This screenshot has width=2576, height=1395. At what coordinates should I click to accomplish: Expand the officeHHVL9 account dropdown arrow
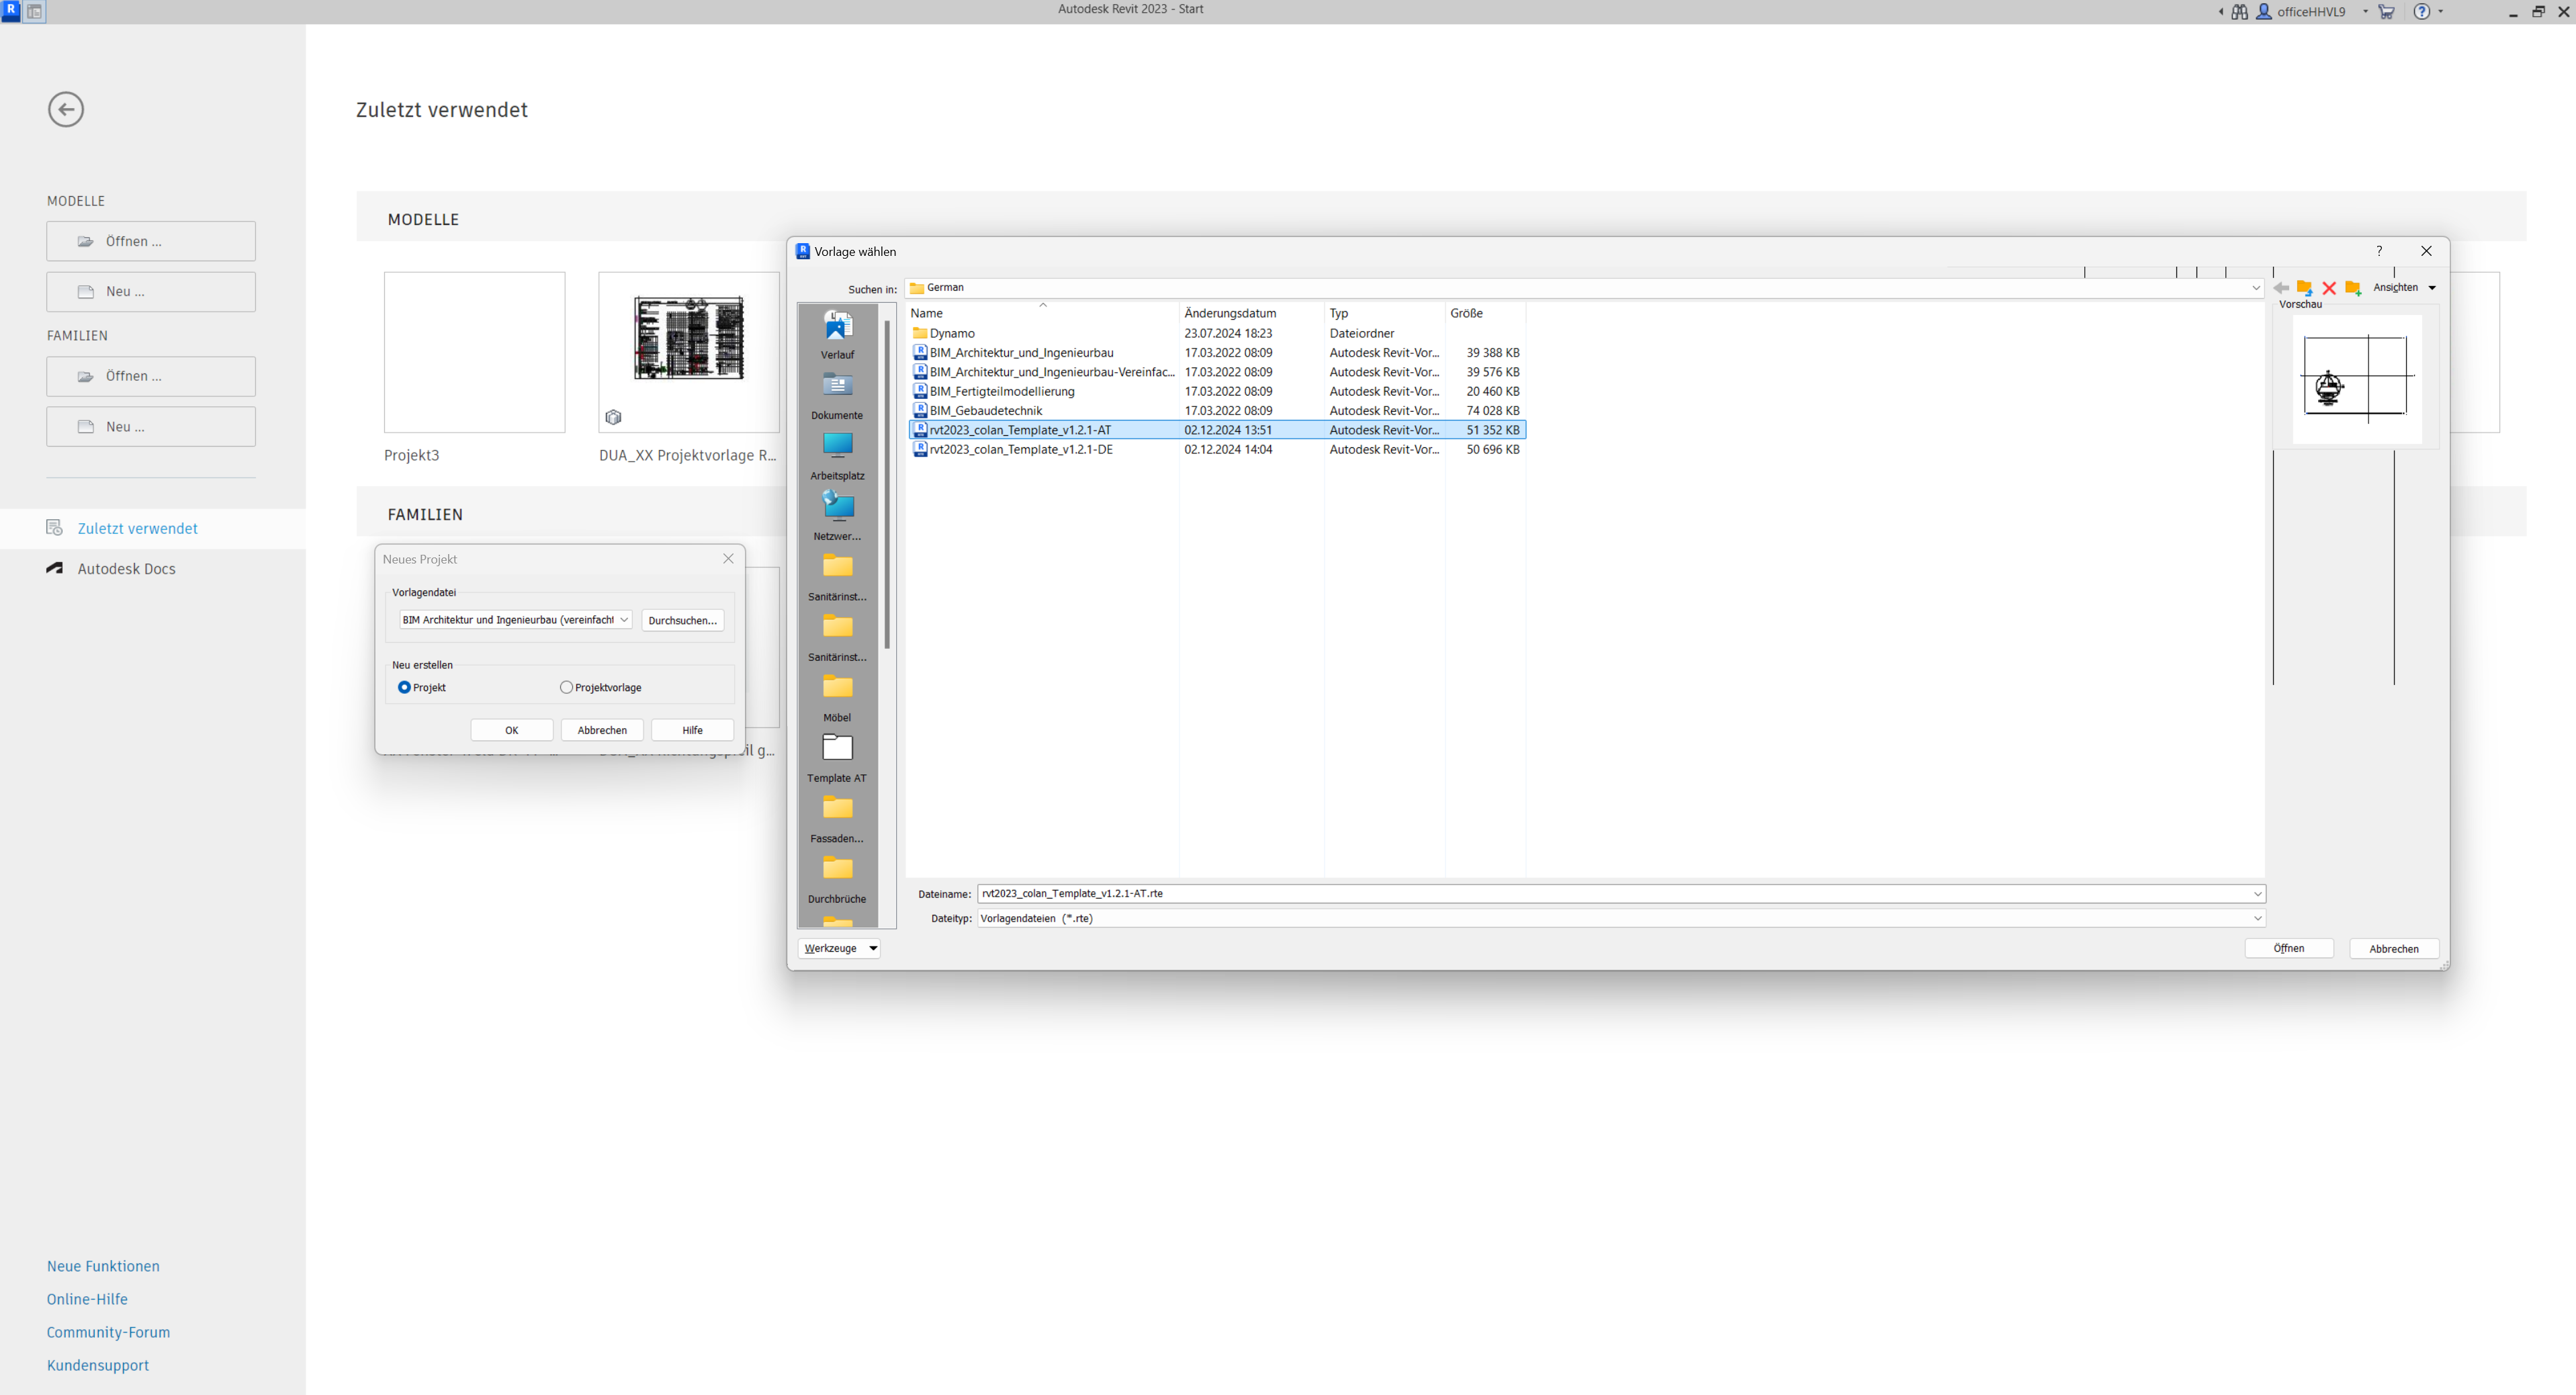coord(2365,12)
